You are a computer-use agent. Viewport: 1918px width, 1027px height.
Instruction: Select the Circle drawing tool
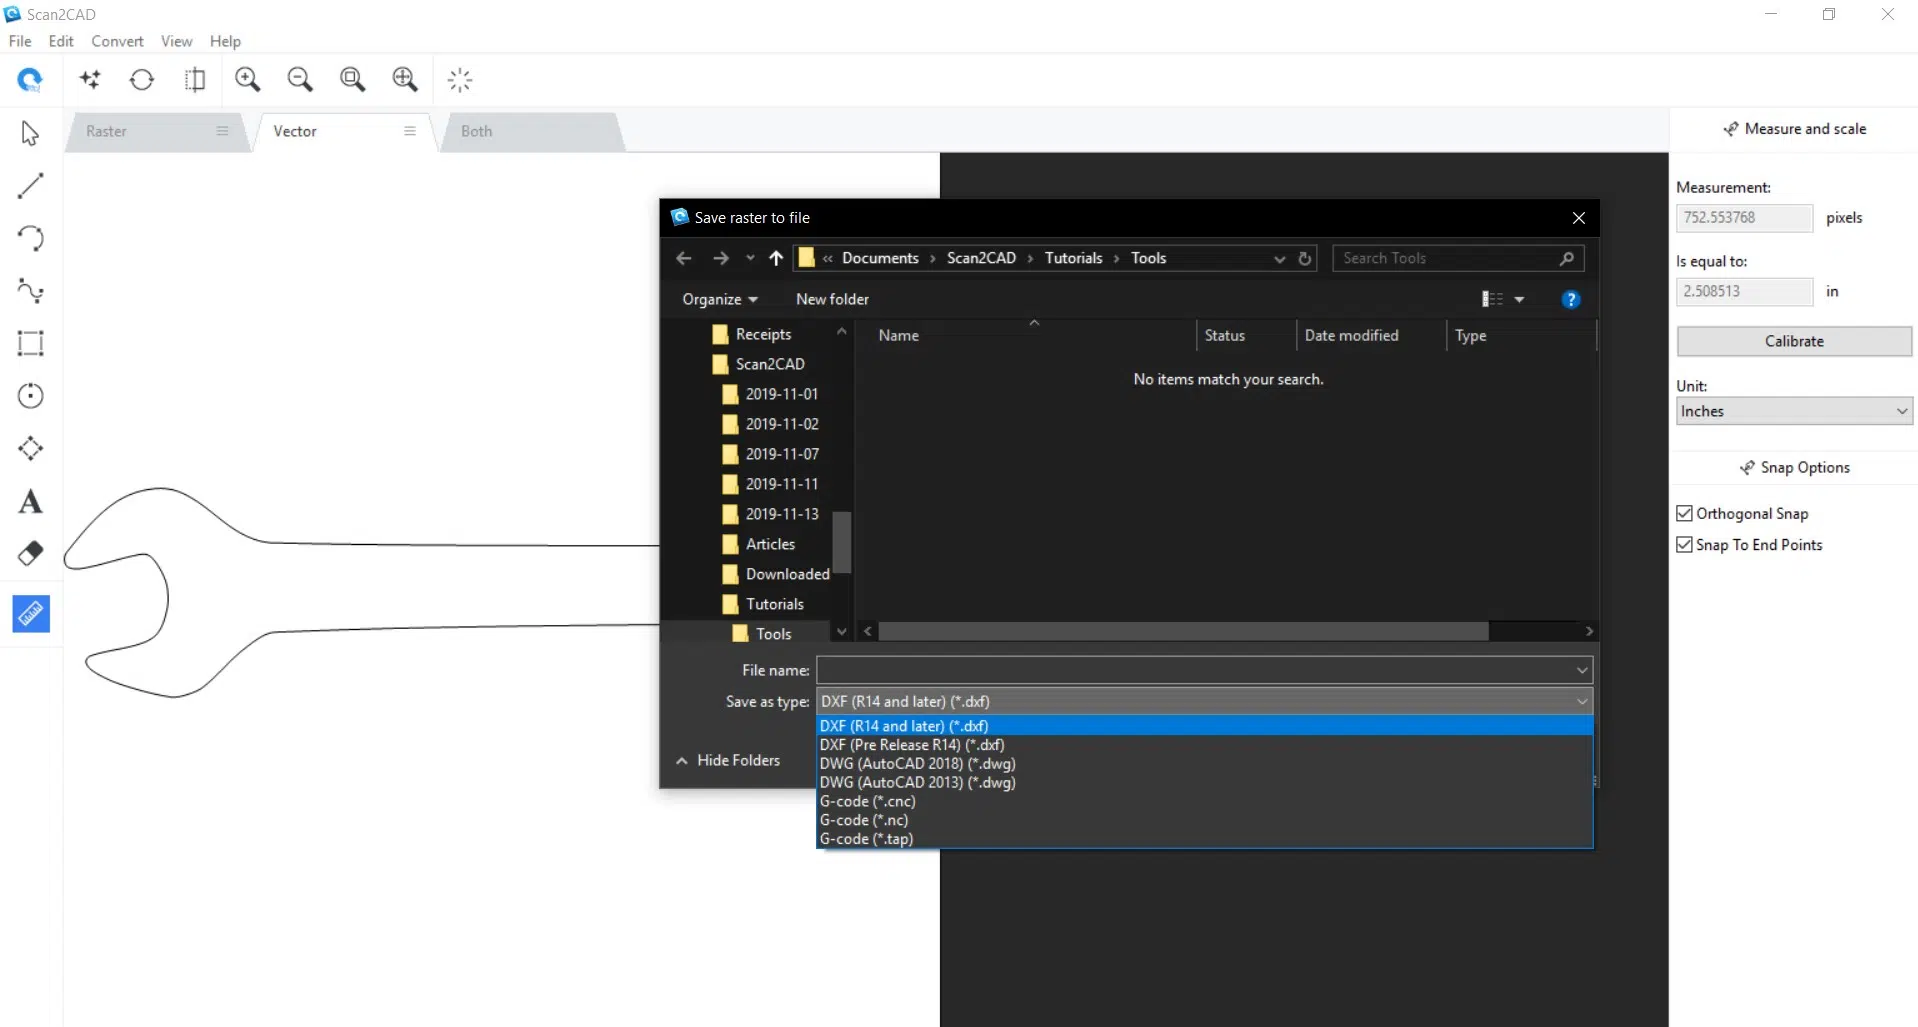pyautogui.click(x=30, y=396)
